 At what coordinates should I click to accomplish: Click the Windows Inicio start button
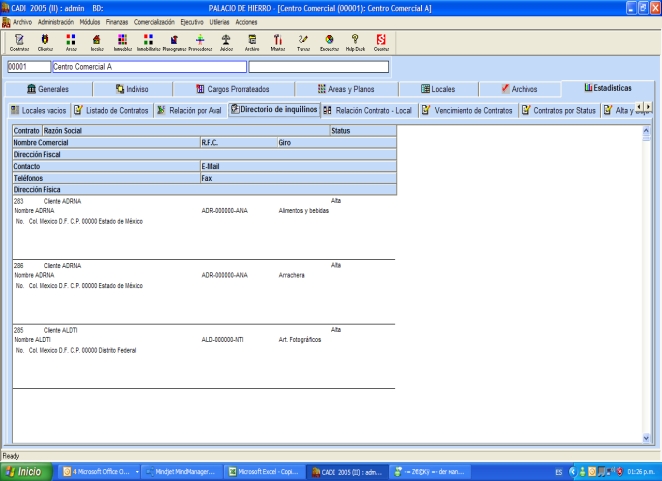click(28, 470)
